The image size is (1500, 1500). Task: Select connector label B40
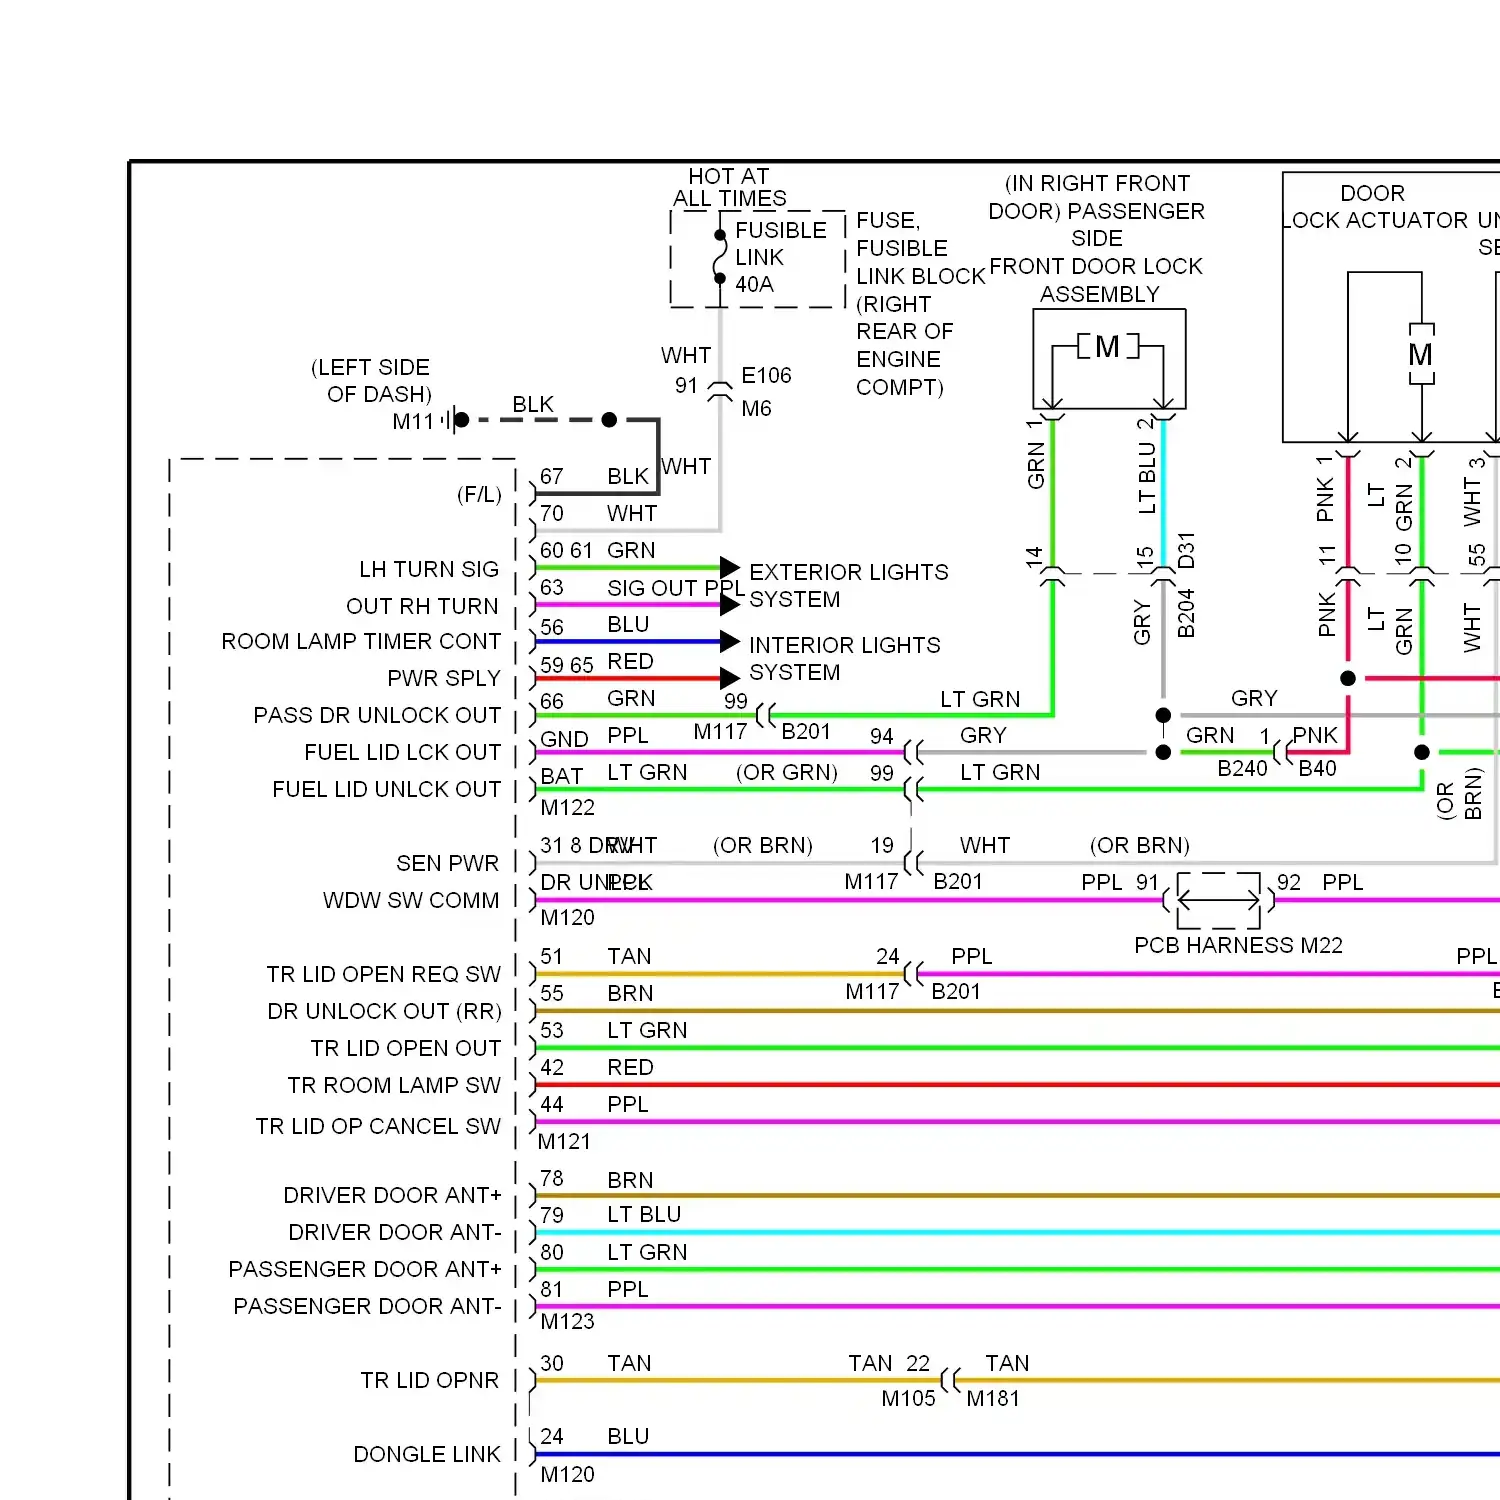point(1317,768)
